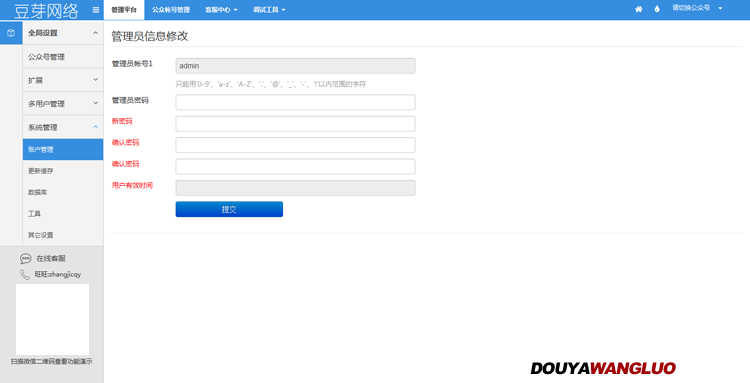Switch to the 管理平台 tab
Image resolution: width=750 pixels, height=383 pixels.
tap(124, 10)
